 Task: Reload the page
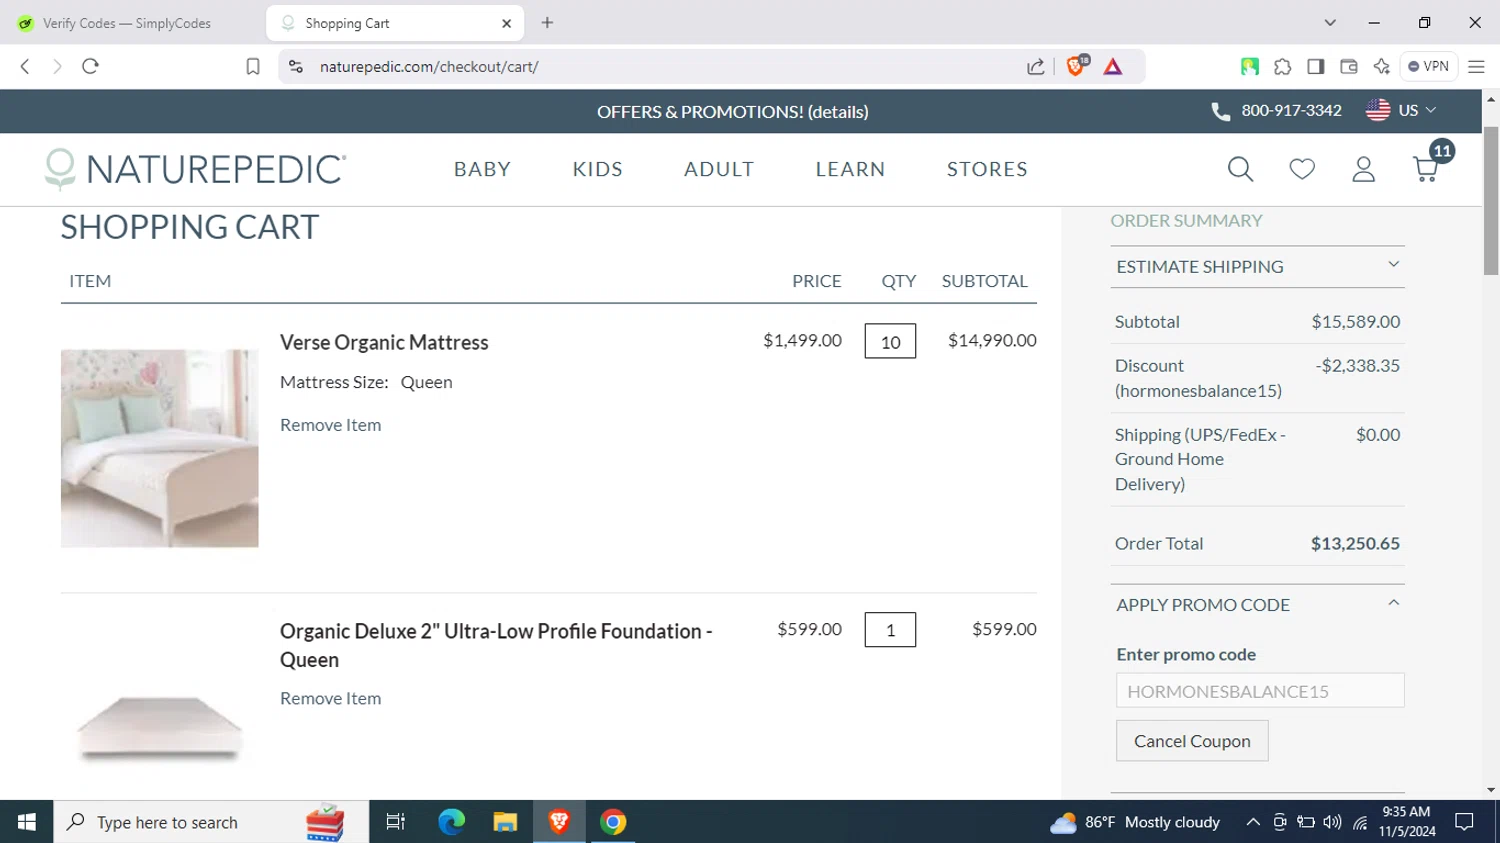(x=90, y=66)
